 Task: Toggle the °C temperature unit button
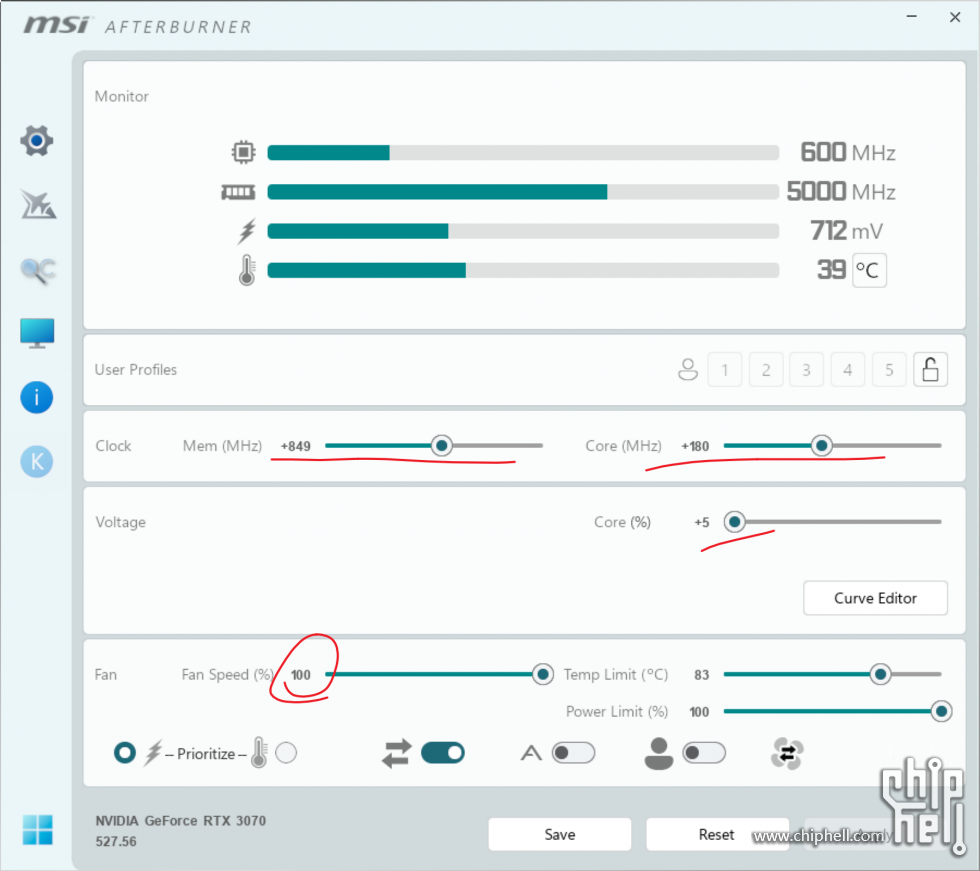point(869,270)
